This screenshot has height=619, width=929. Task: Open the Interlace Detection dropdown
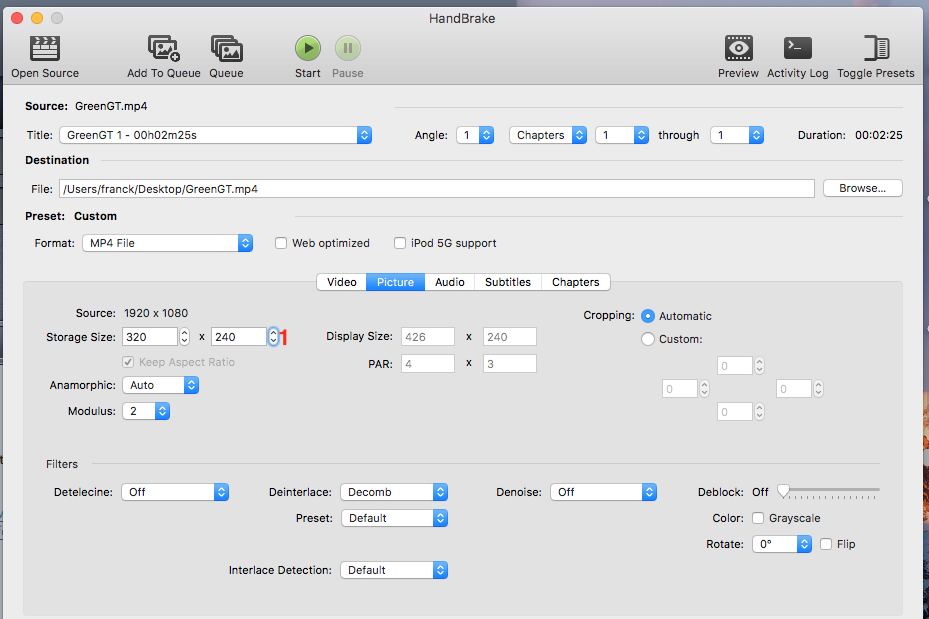coord(394,570)
